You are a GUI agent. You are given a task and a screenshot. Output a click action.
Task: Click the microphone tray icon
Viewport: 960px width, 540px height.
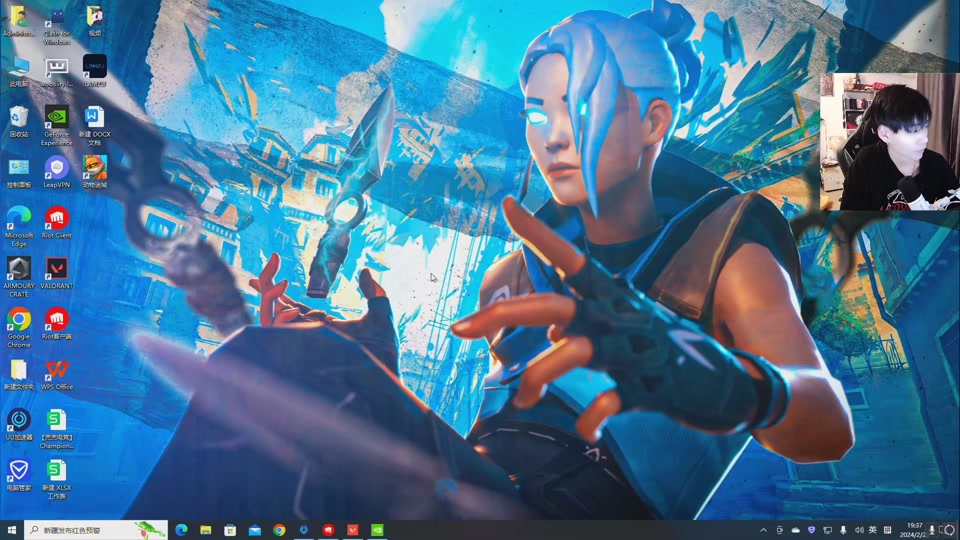pos(843,530)
